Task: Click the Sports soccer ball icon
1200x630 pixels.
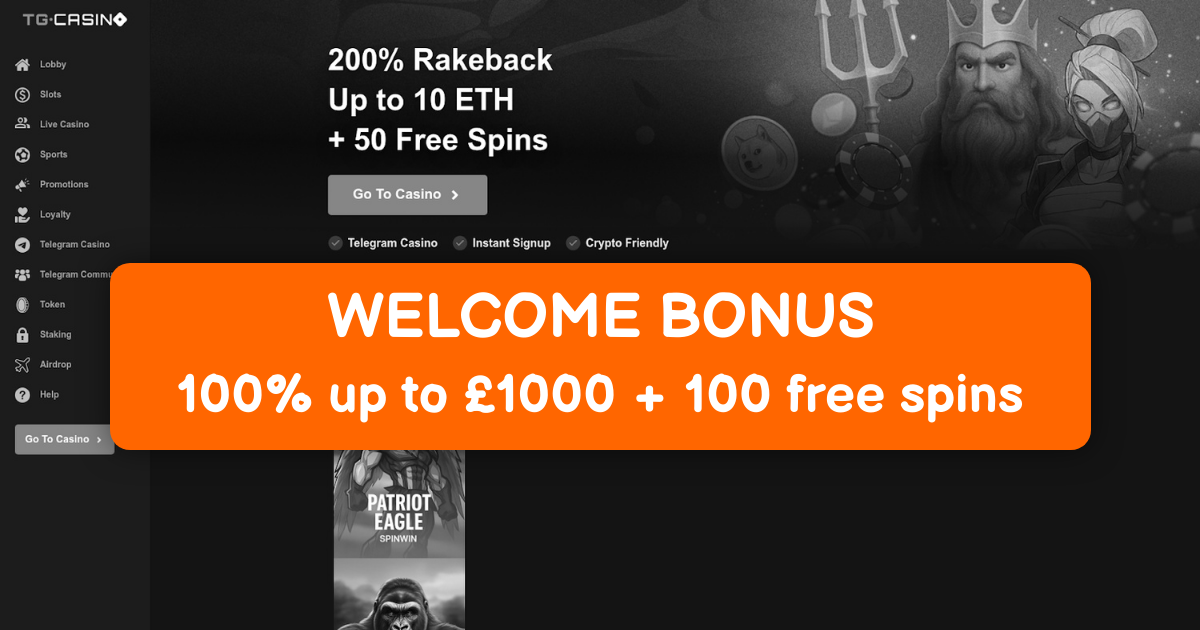Action: (x=22, y=155)
